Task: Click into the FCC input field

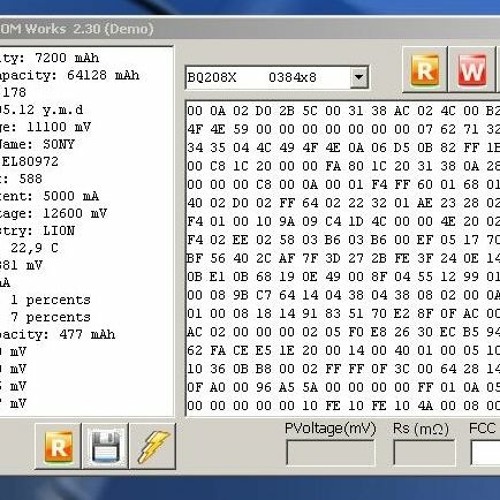Action: 486,452
